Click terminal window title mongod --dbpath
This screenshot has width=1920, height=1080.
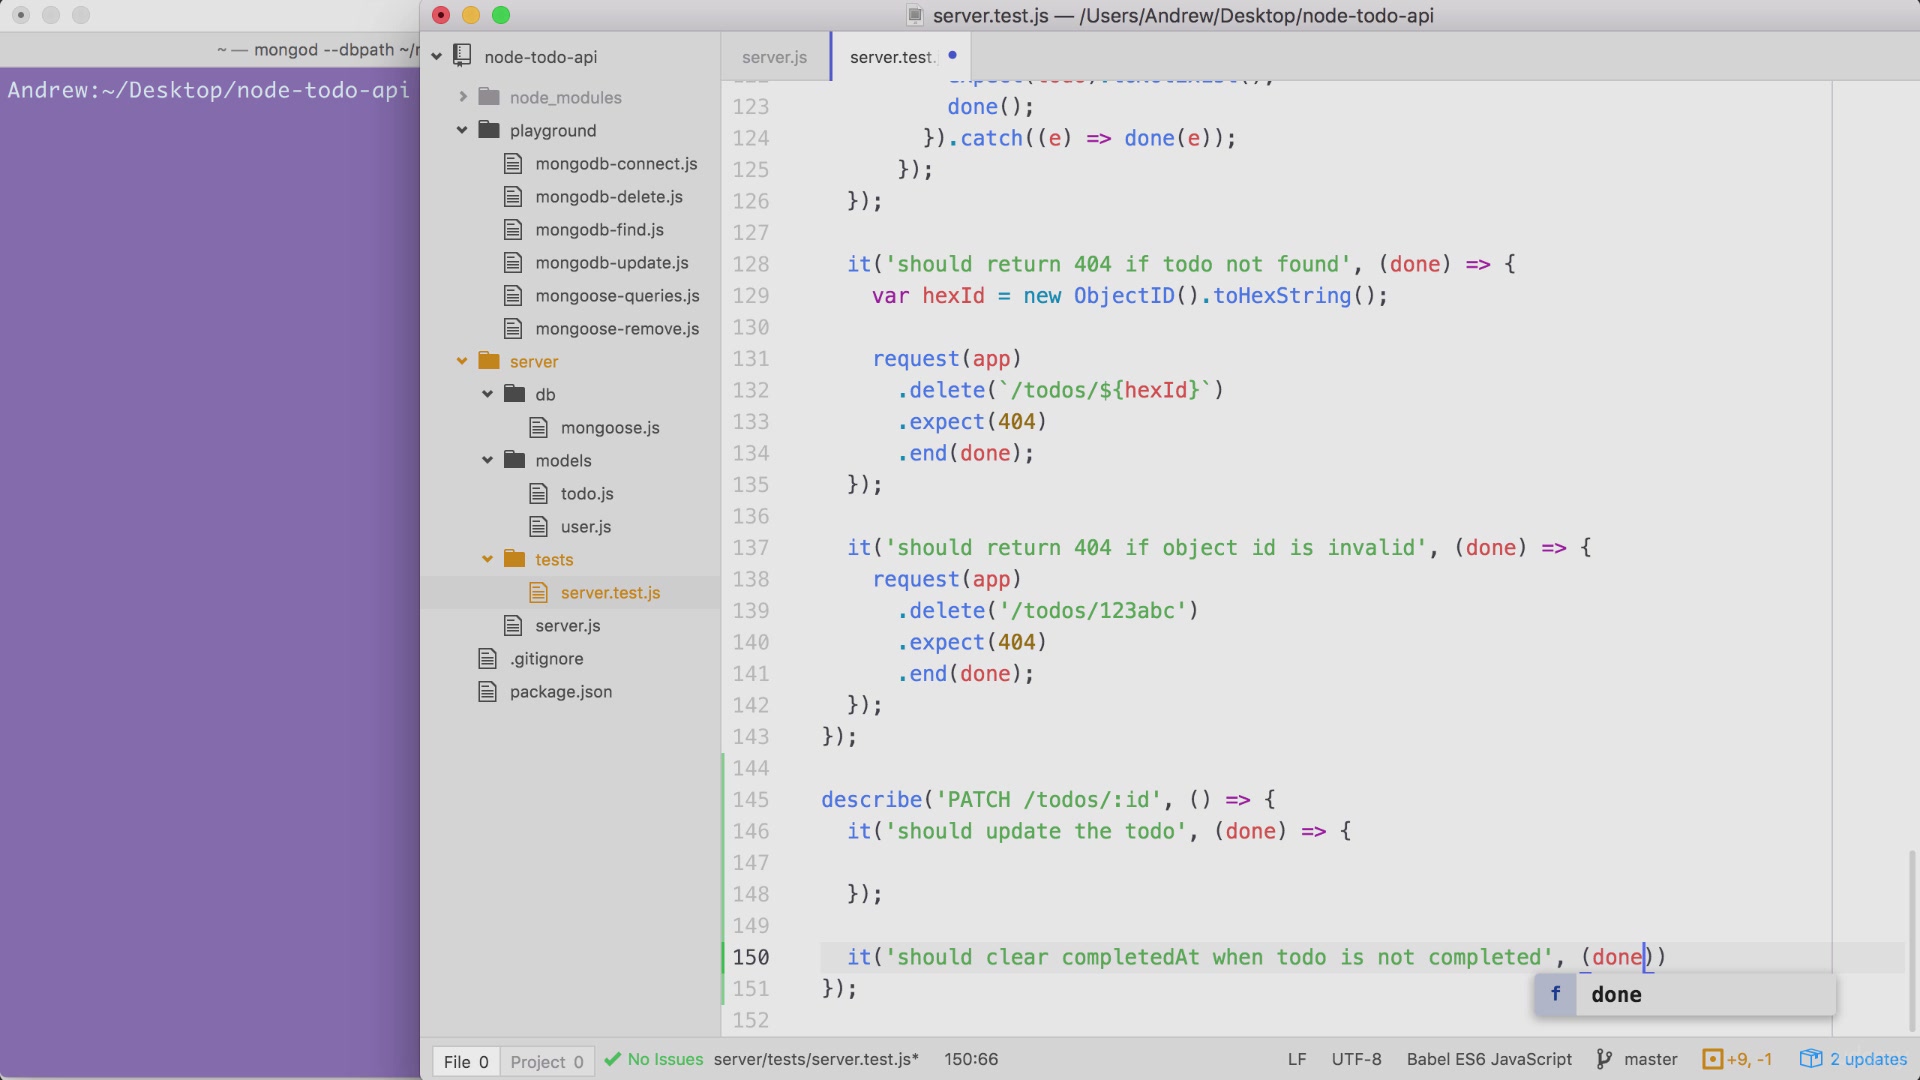pos(318,49)
